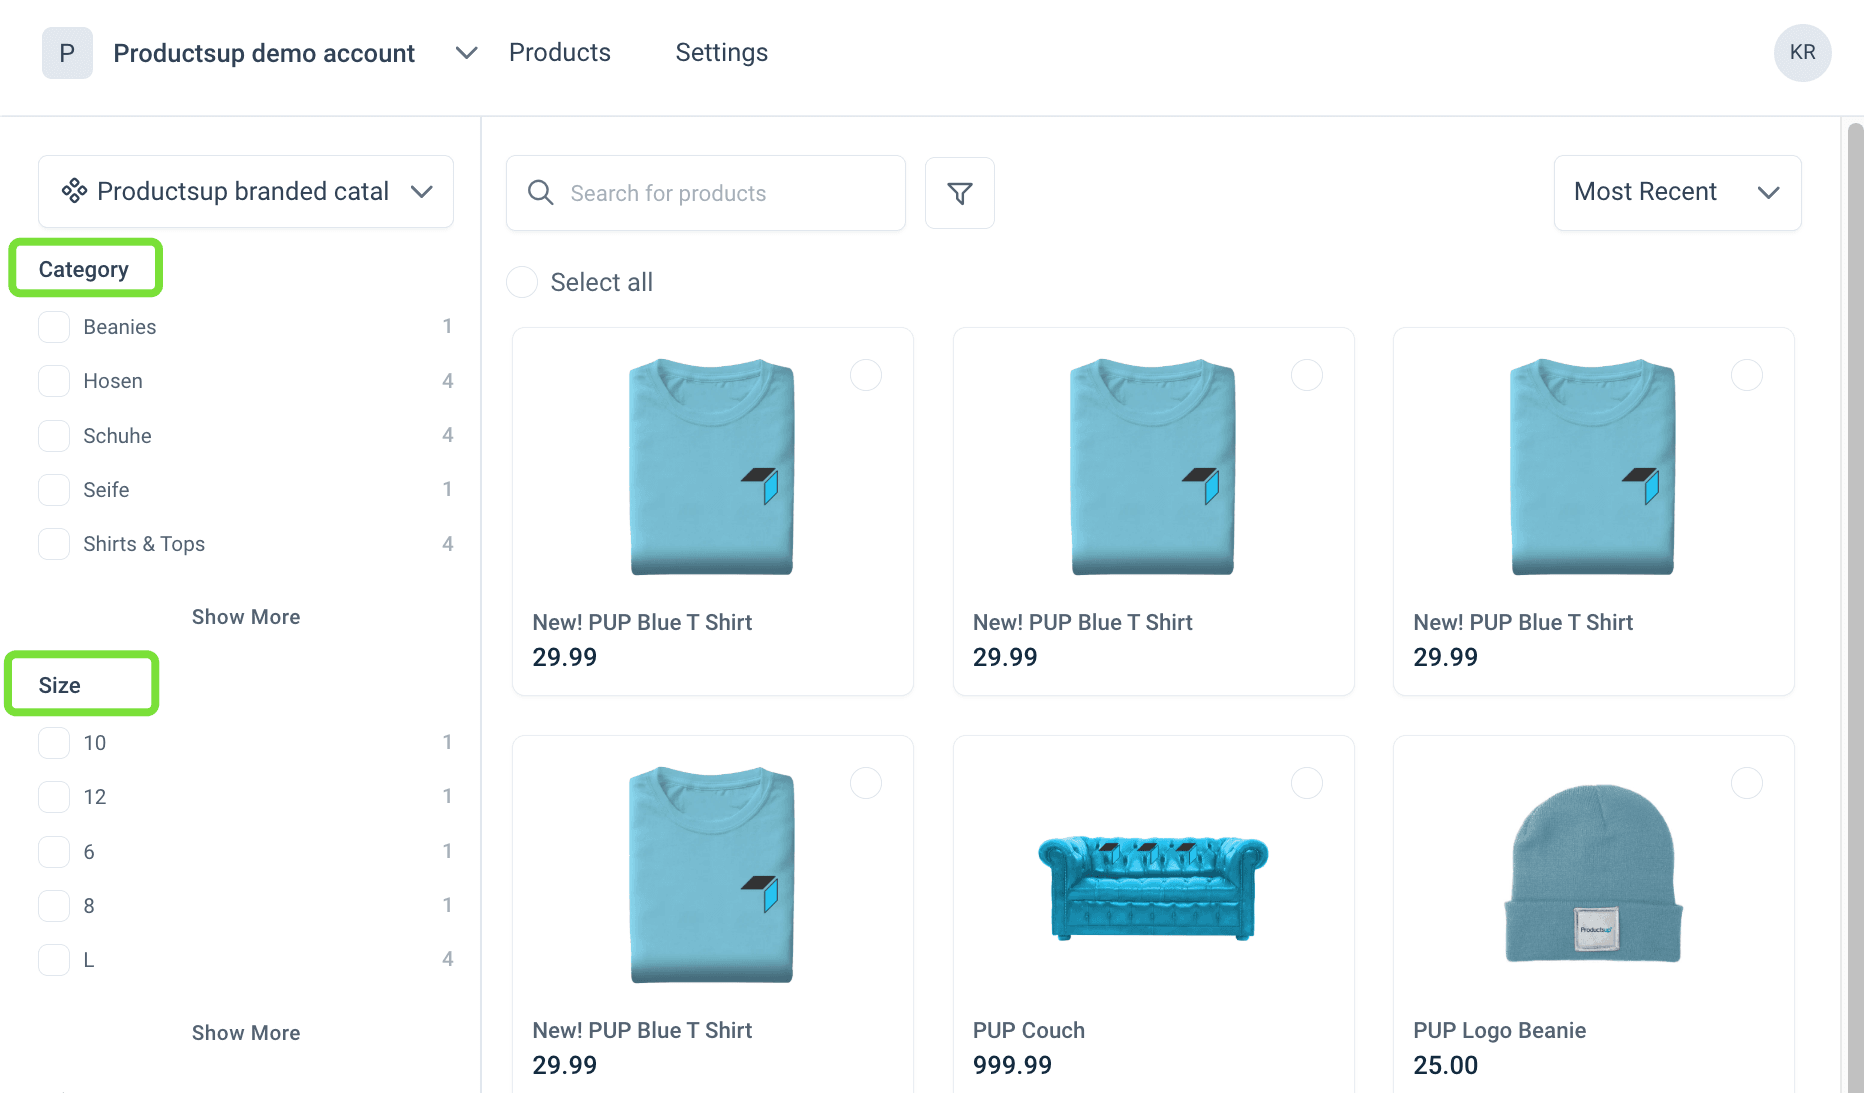
Task: Click the search magnifier icon
Action: (540, 193)
